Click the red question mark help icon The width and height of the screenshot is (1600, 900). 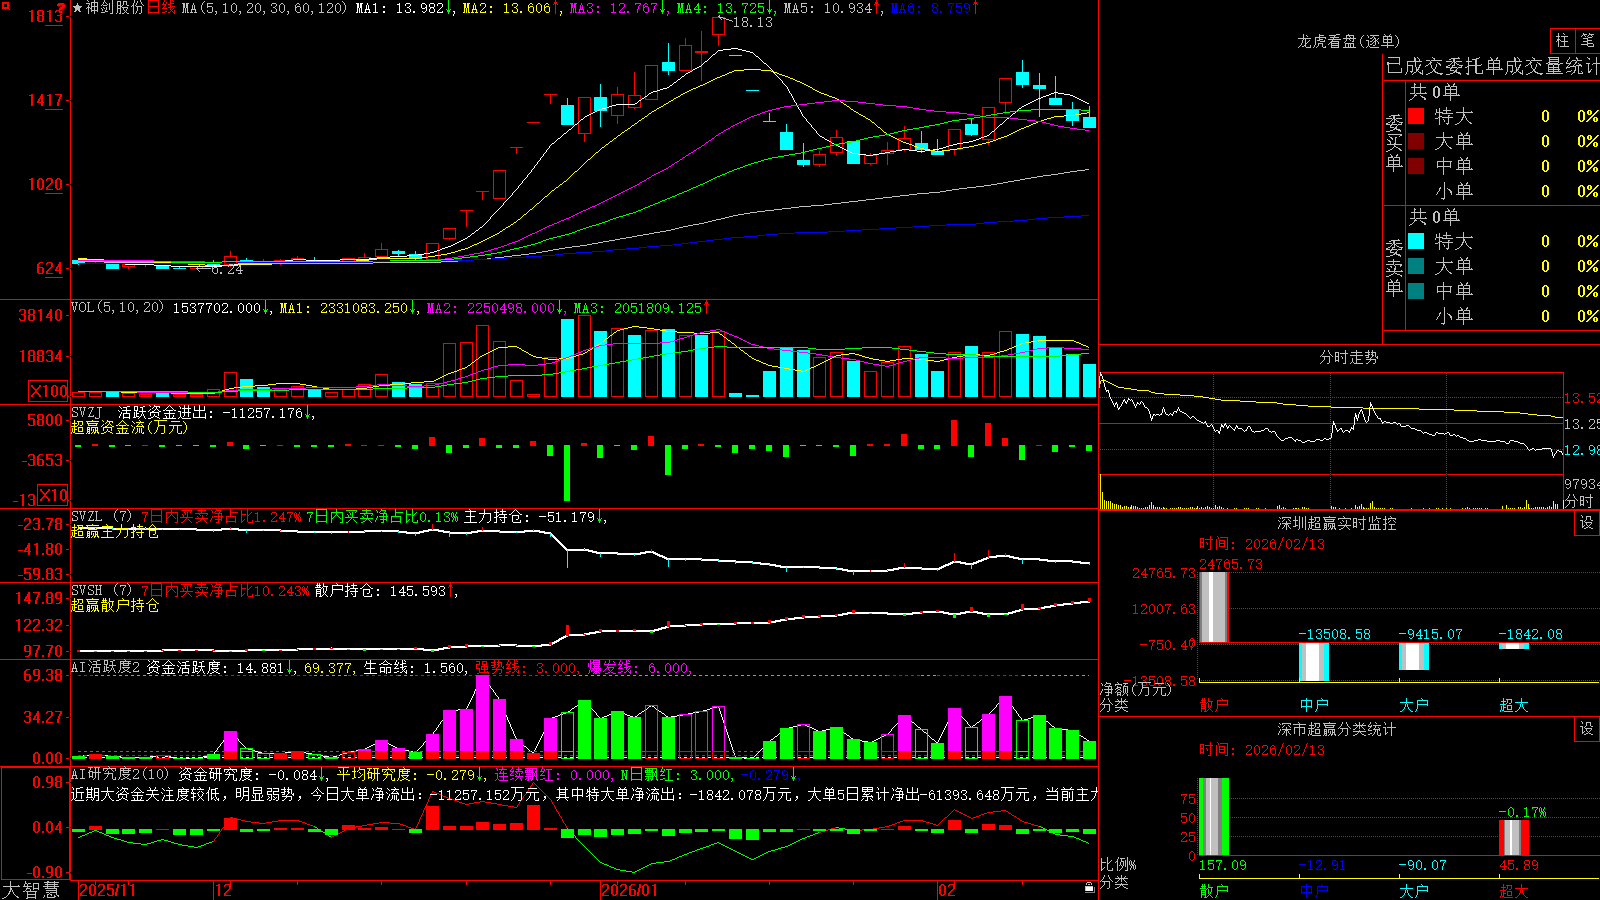click(62, 9)
